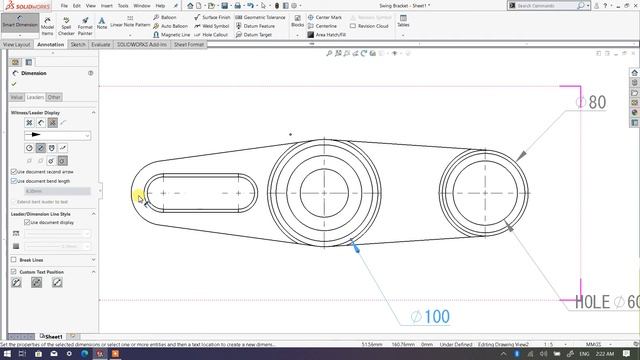Toggle Use document bend length checkbox
640x360 pixels.
pyautogui.click(x=13, y=181)
